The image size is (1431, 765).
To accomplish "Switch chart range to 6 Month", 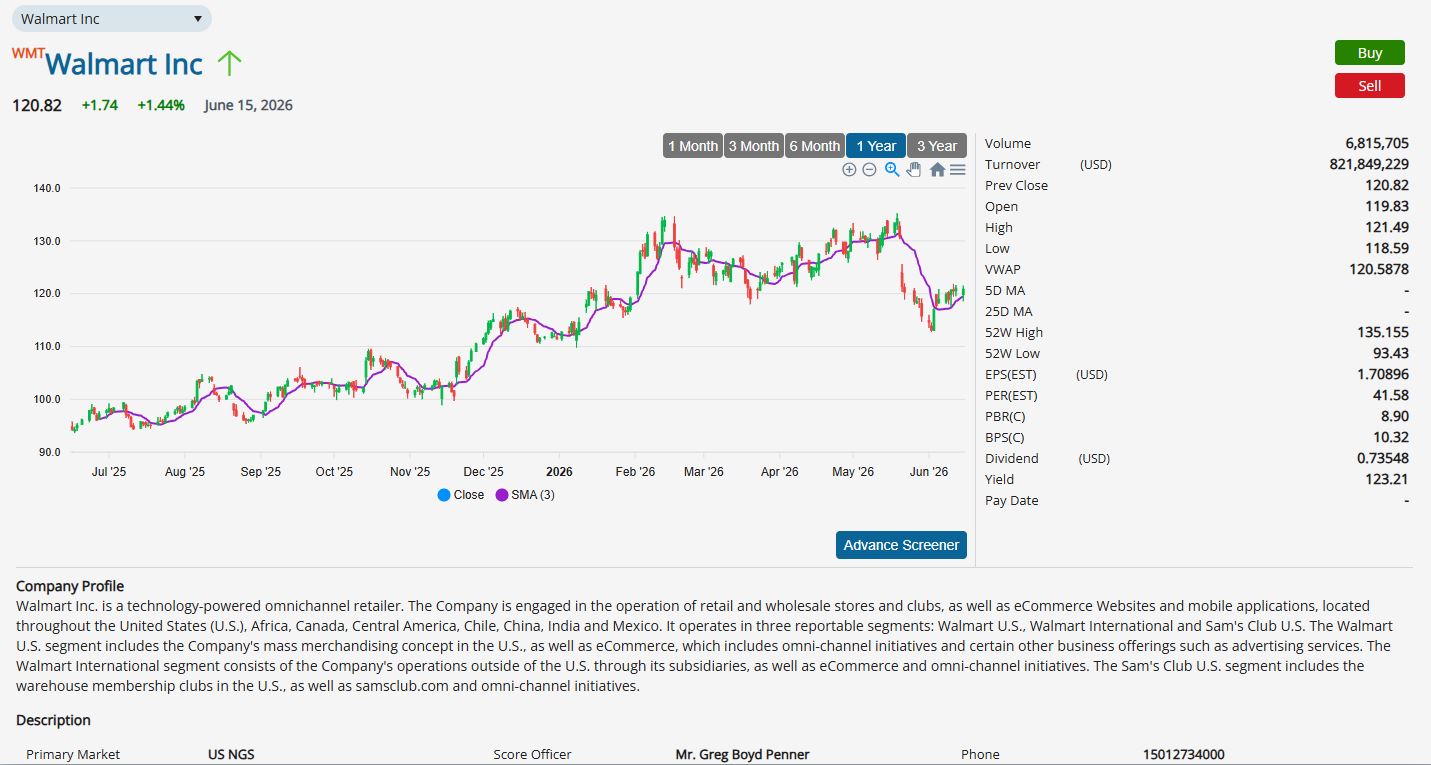I will click(815, 146).
